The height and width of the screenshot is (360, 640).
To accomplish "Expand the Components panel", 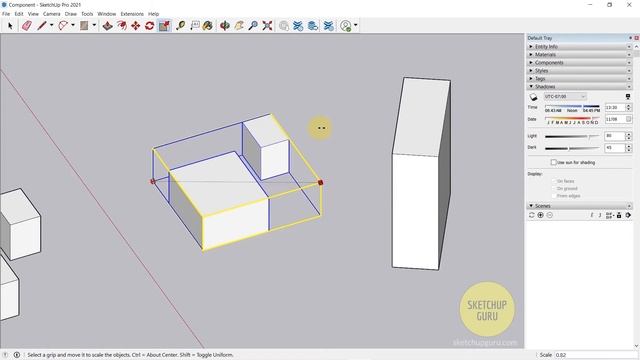I will (579, 62).
